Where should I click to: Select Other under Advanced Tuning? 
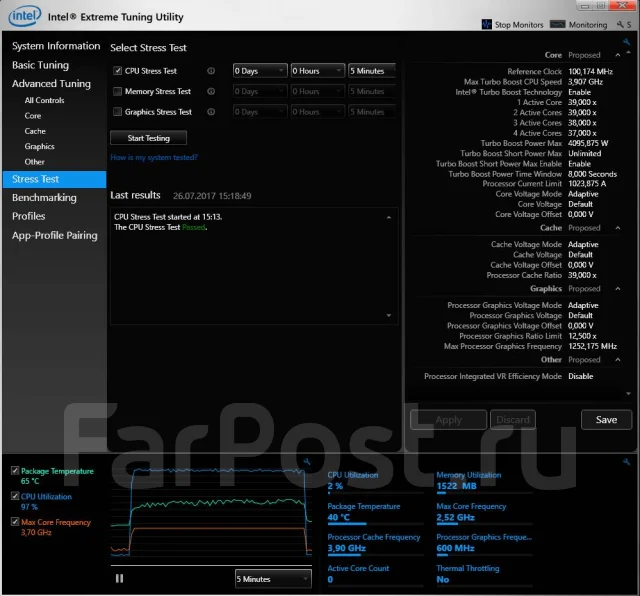(x=35, y=162)
